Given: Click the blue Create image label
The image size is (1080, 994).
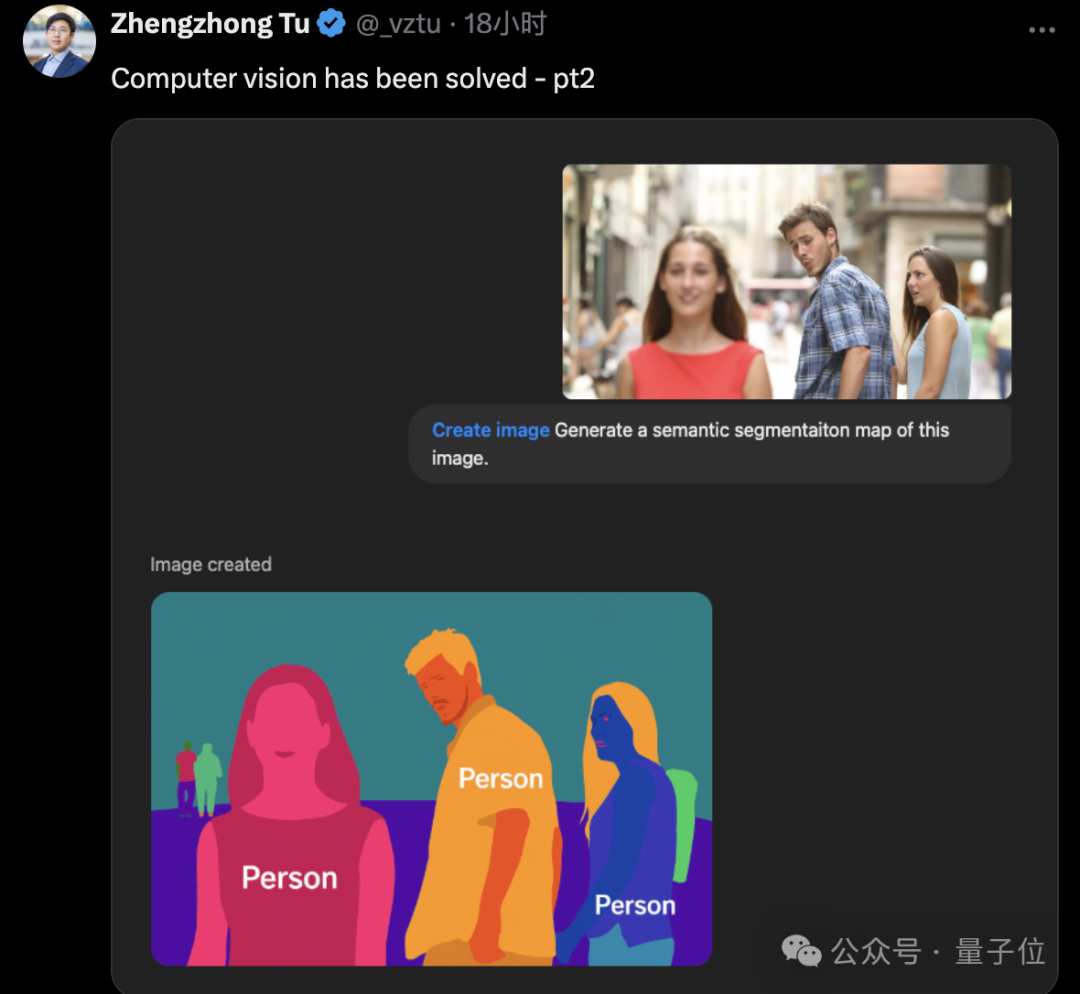Looking at the screenshot, I should 490,430.
